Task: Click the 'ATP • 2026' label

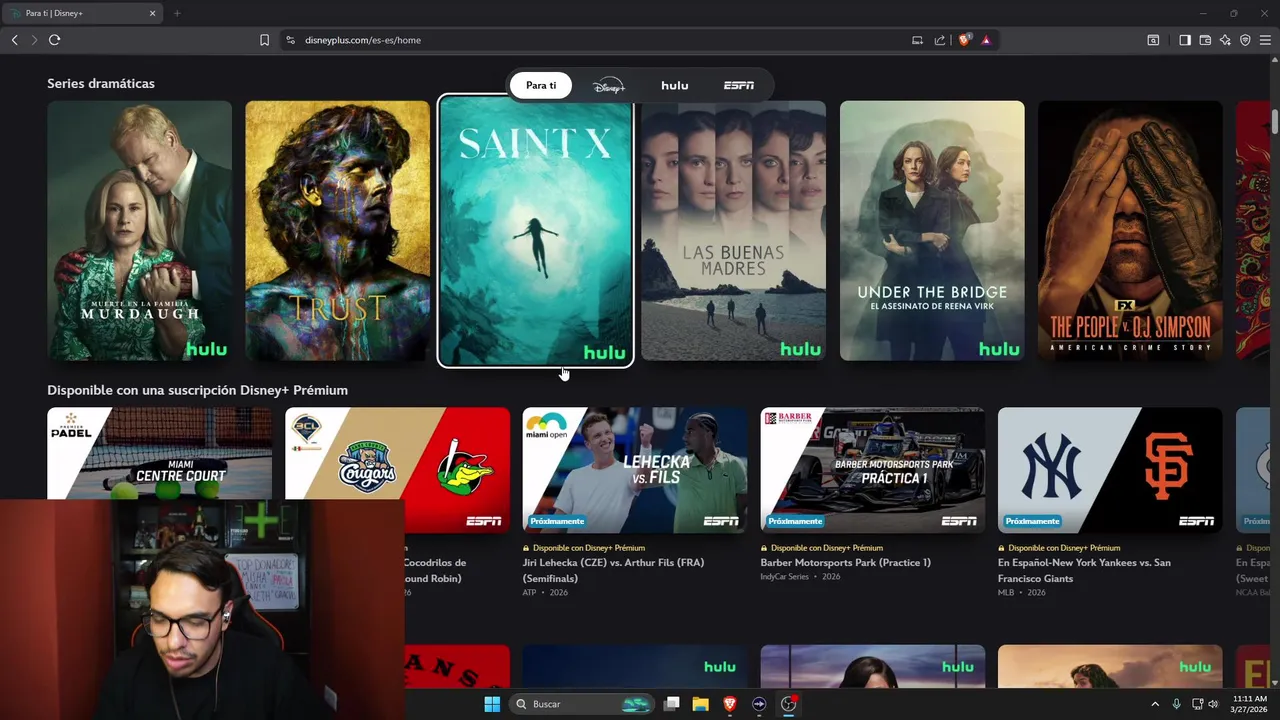Action: [545, 593]
